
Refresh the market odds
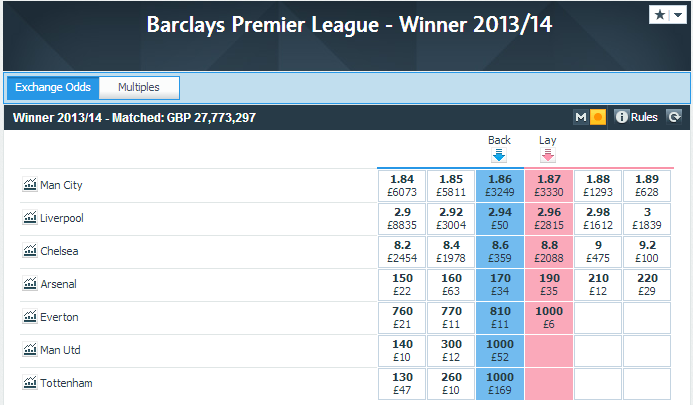tap(674, 117)
